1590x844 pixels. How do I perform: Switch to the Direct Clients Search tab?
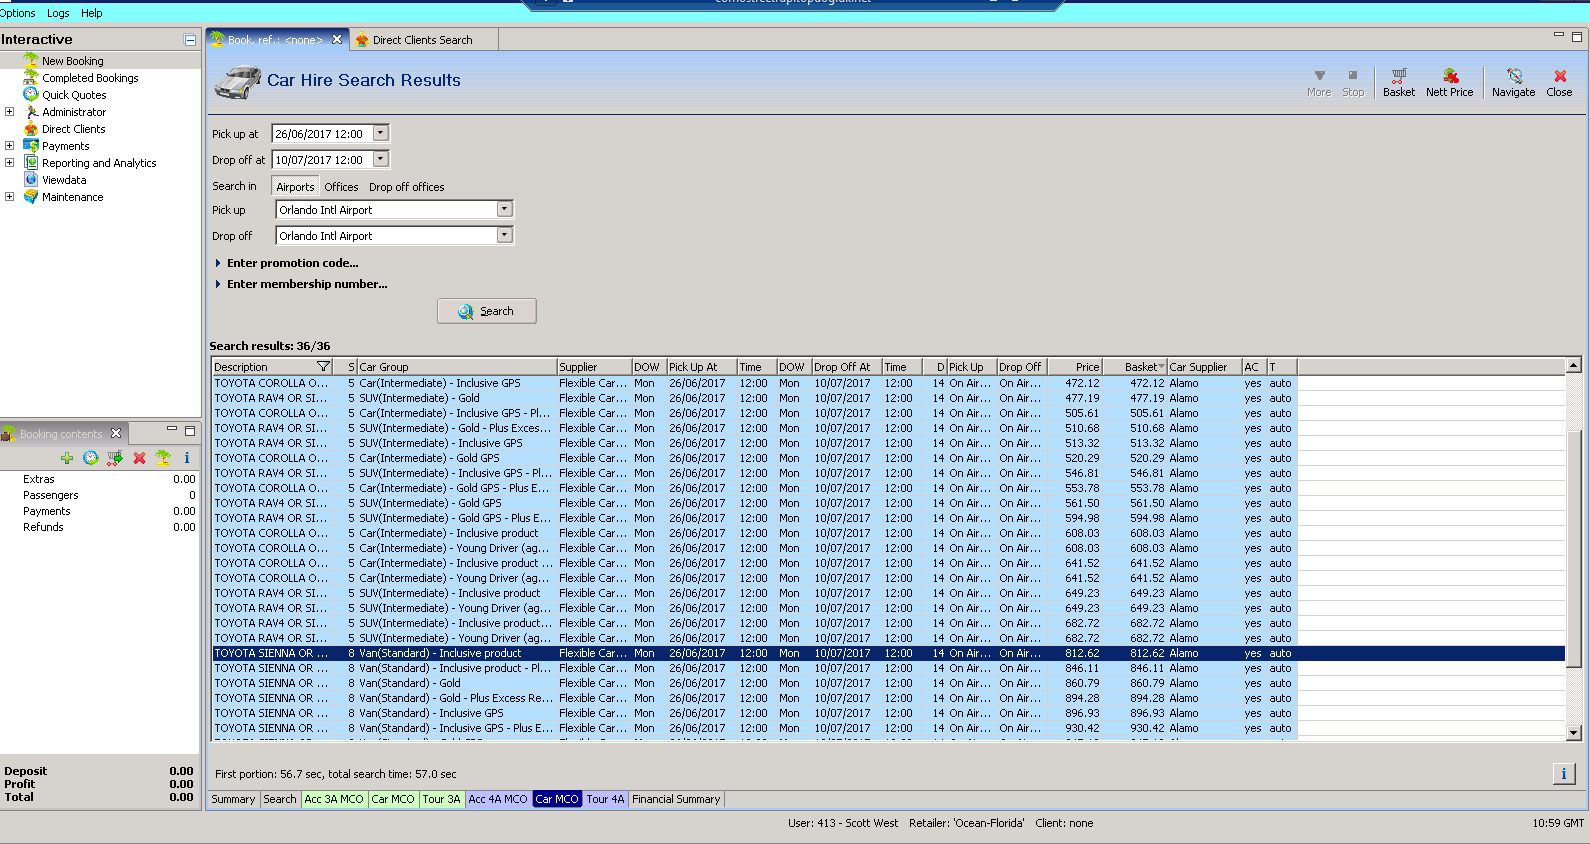[x=422, y=40]
